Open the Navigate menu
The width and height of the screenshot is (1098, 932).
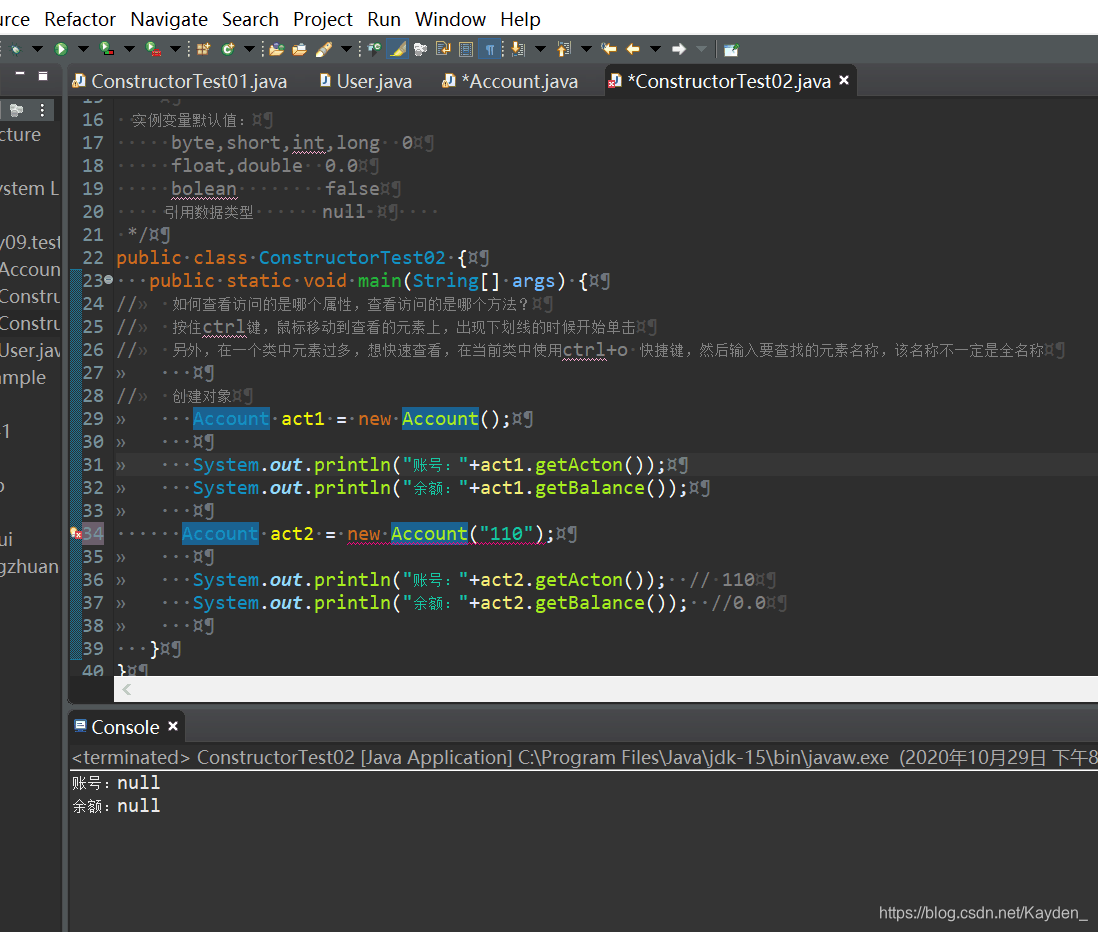[x=169, y=19]
